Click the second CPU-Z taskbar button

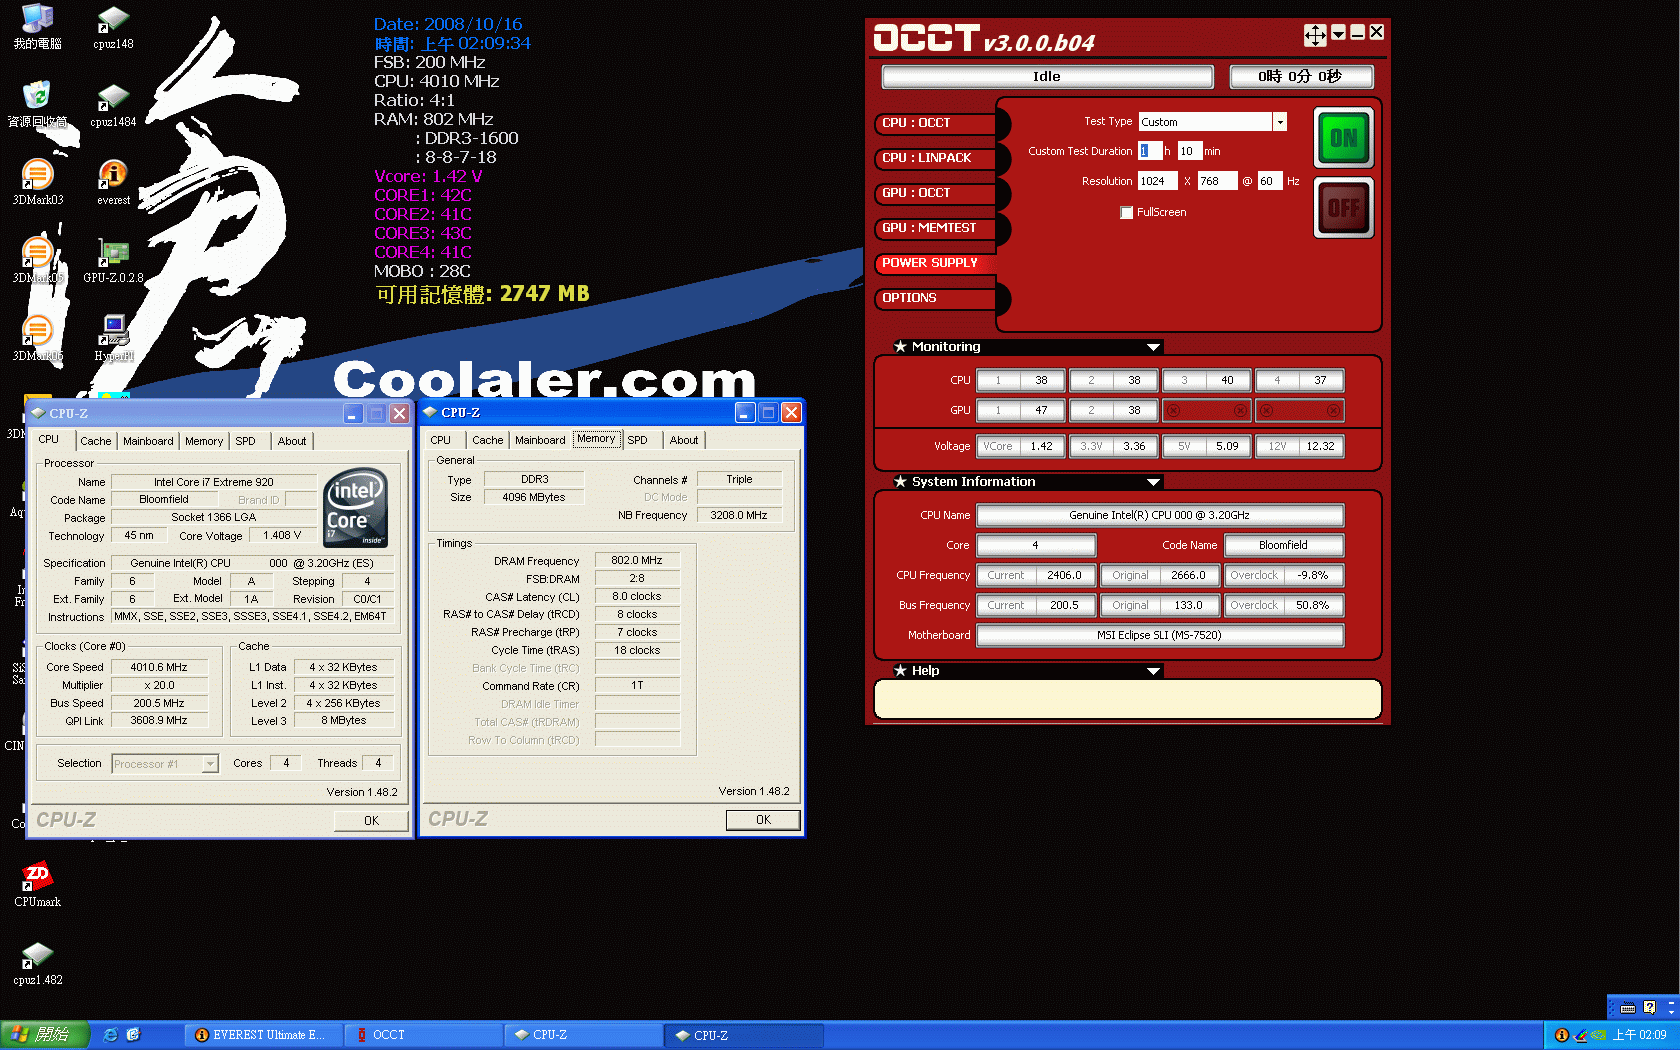click(744, 1035)
